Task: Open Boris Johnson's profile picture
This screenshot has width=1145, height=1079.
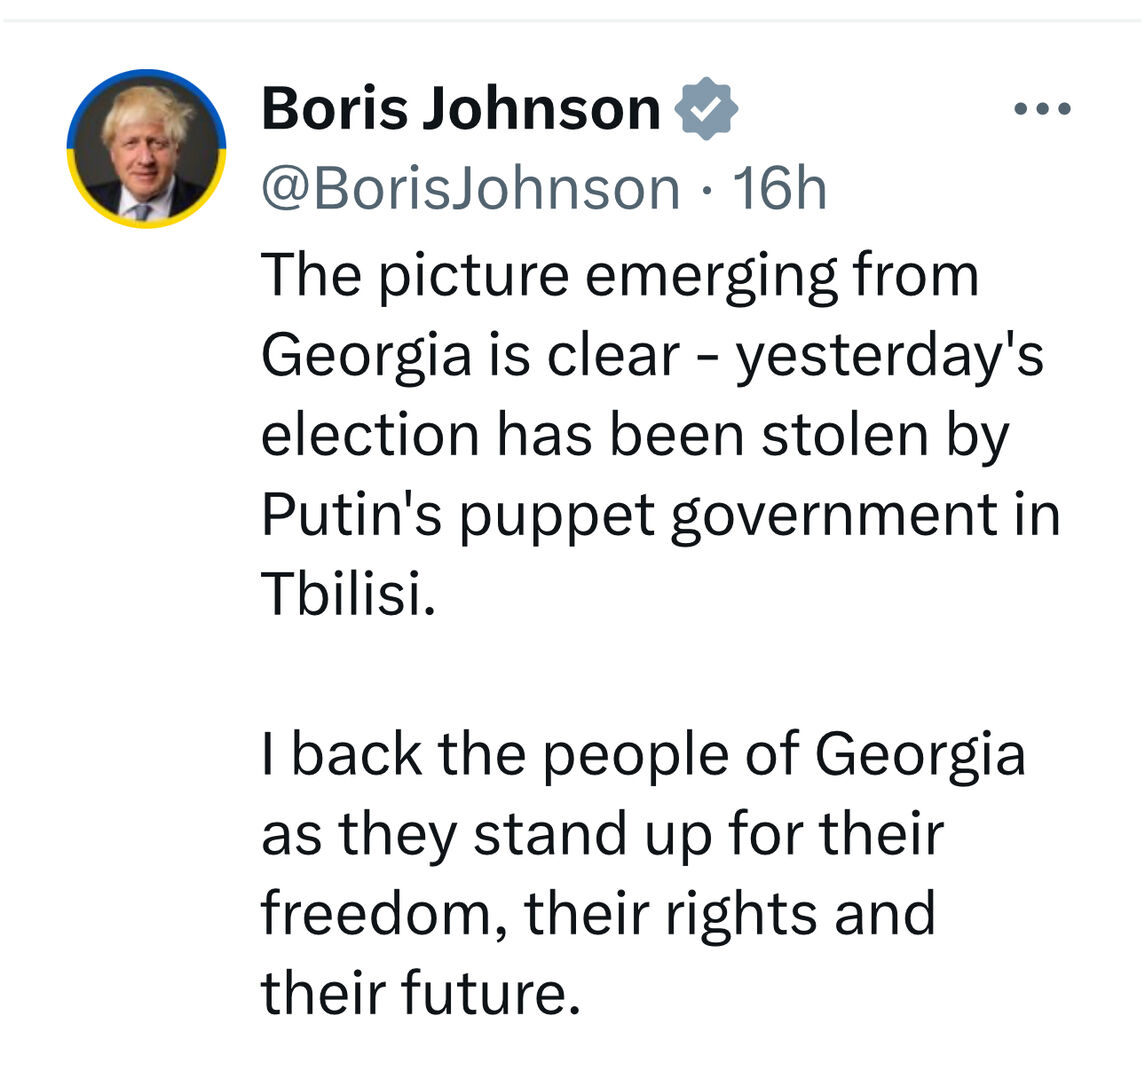Action: click(x=146, y=150)
